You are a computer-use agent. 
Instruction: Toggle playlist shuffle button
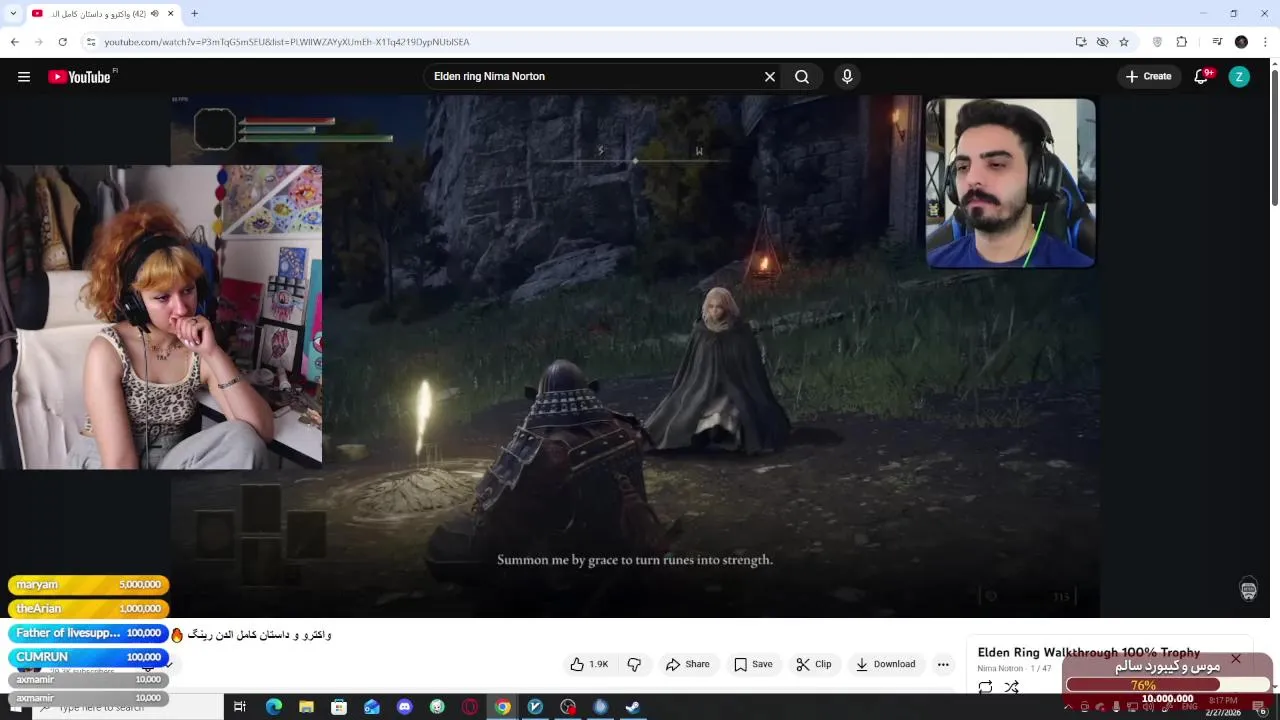point(1011,687)
